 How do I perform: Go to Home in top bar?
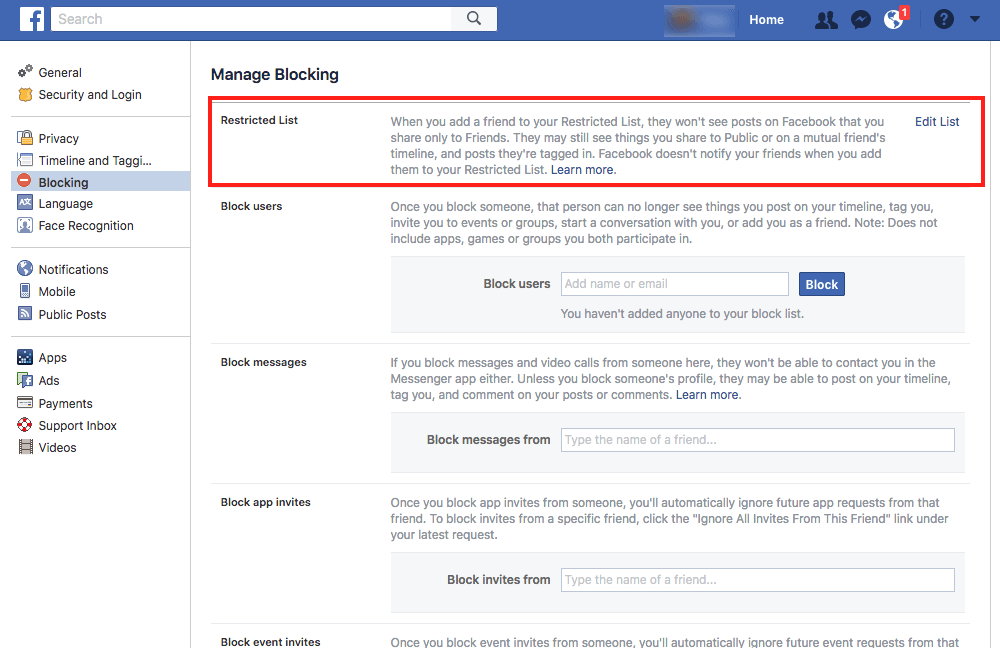coord(766,20)
